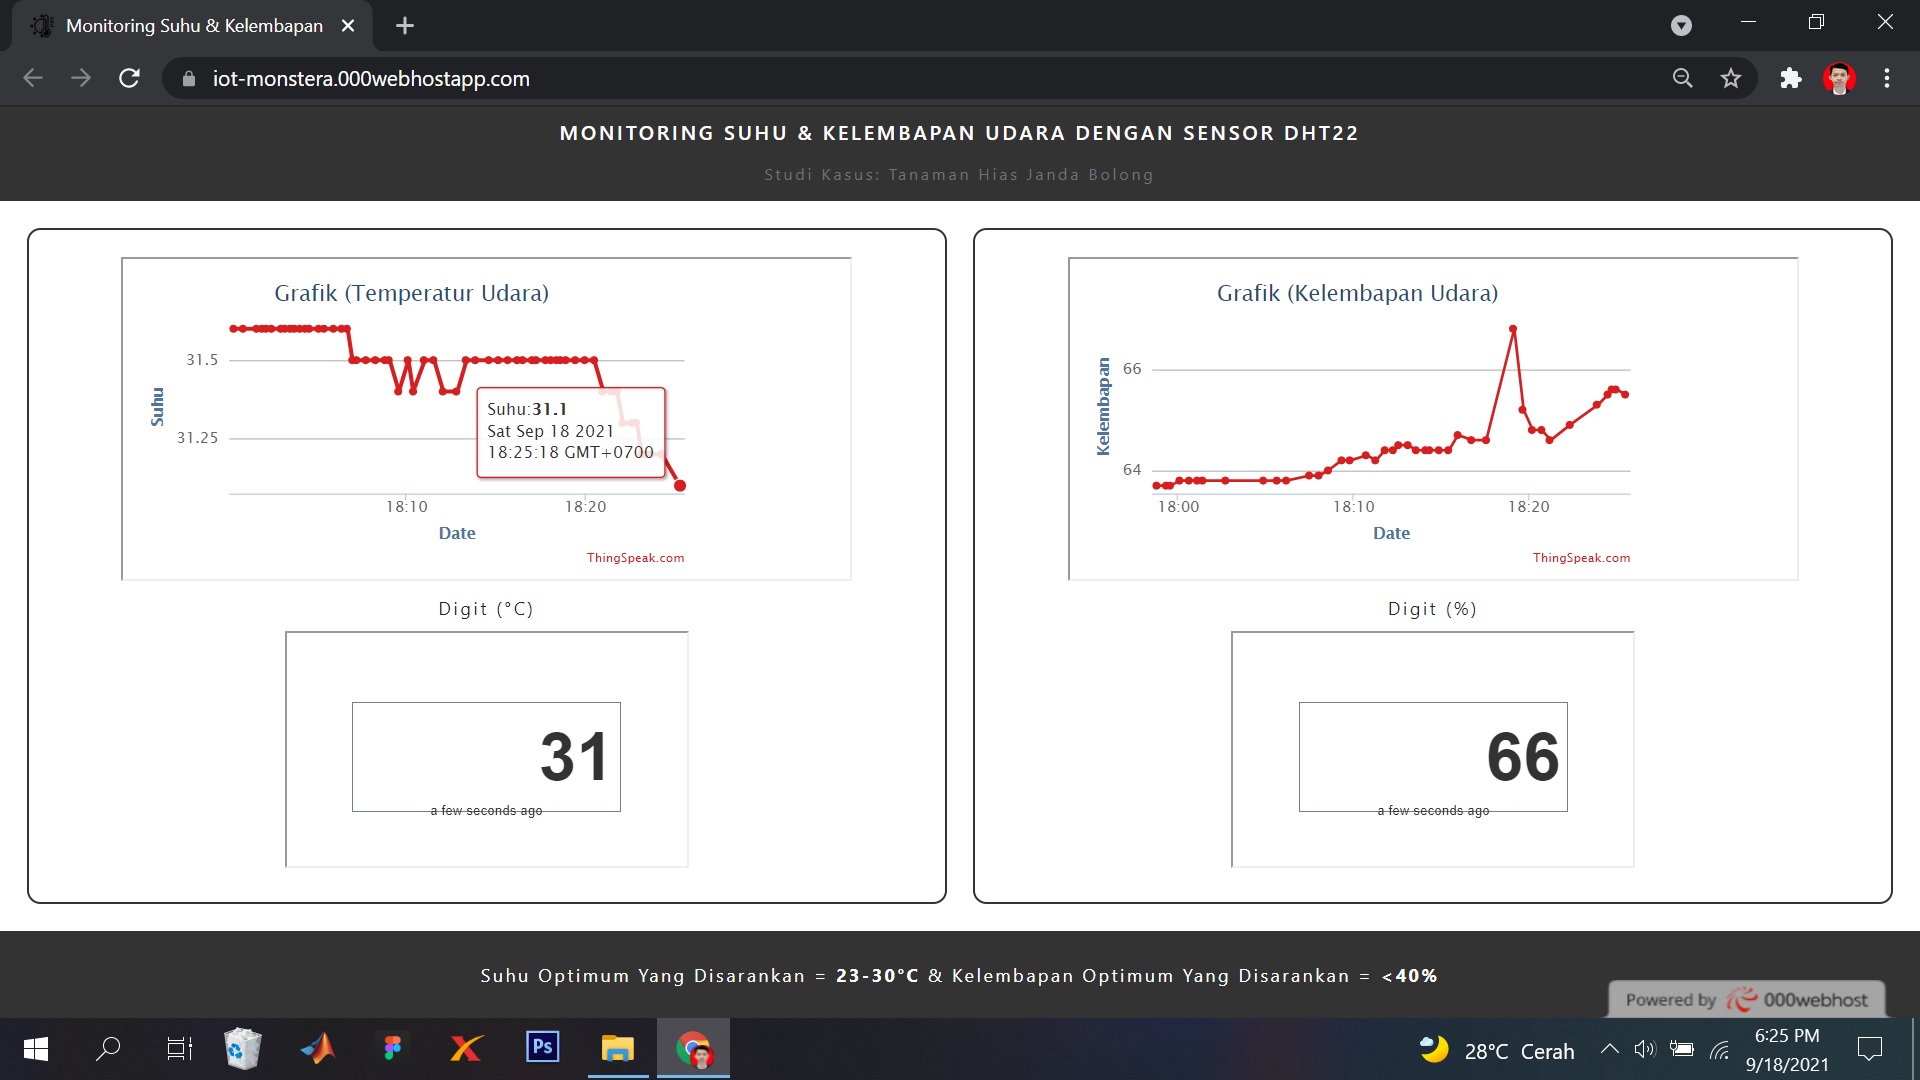Viewport: 1920px width, 1080px height.
Task: Select the MATLAB icon in taskbar
Action: click(316, 1050)
